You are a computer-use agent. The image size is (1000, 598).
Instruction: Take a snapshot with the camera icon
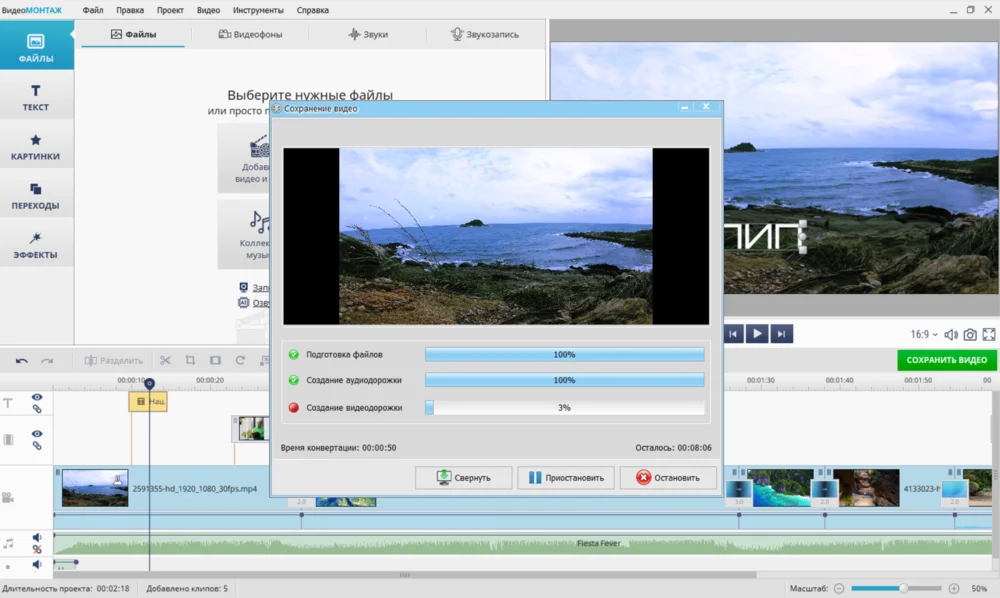(969, 334)
